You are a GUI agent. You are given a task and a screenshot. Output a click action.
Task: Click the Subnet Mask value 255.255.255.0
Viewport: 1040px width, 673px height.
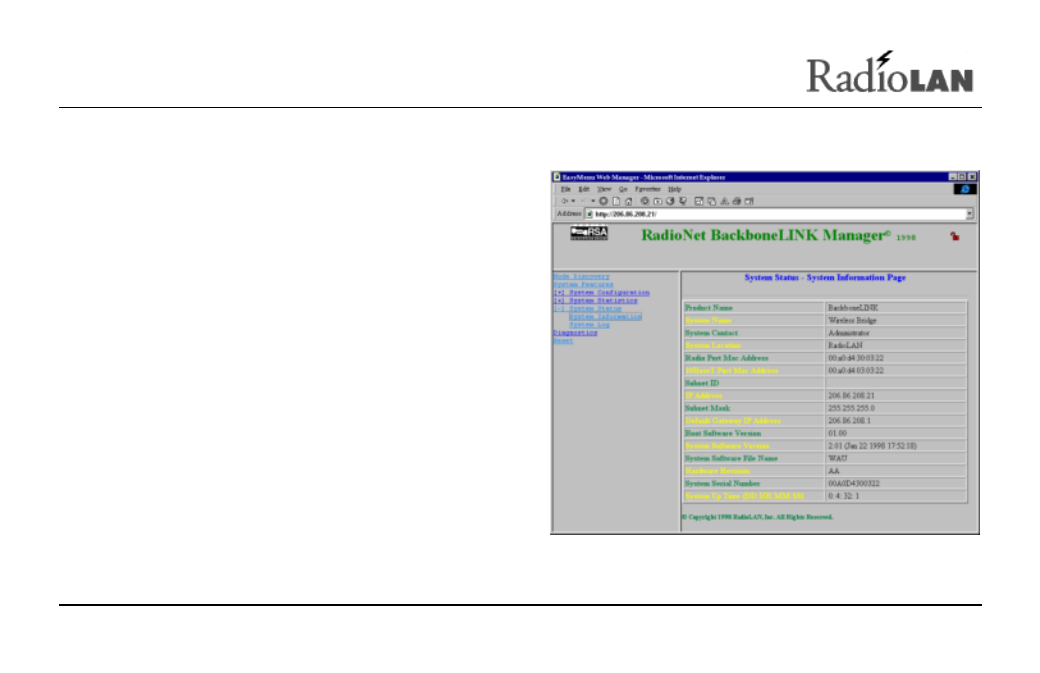pos(852,408)
